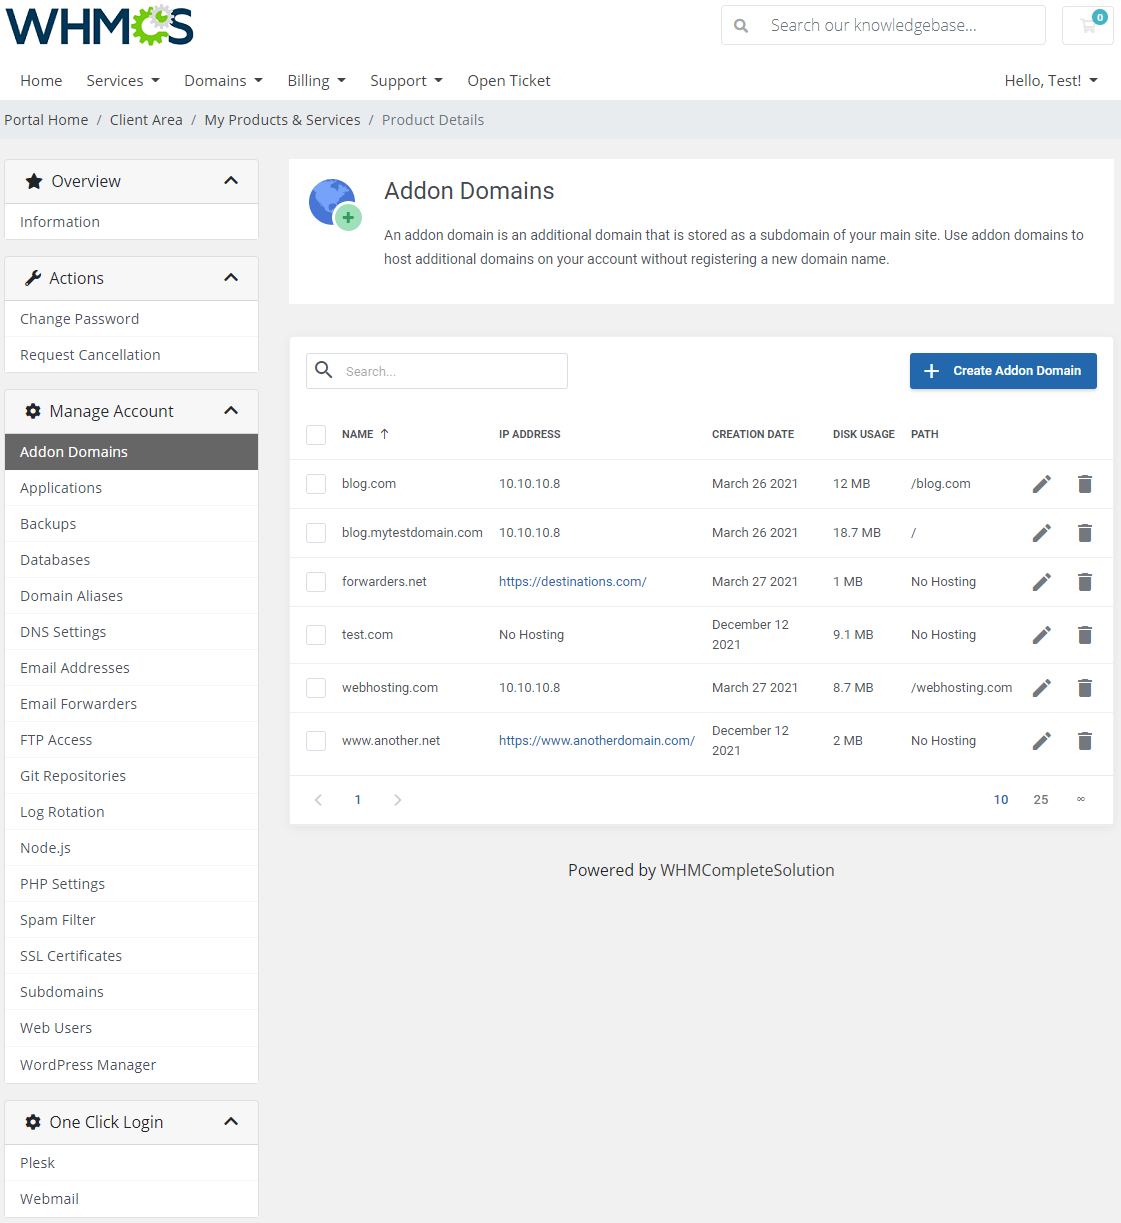
Task: Go to Home in the navigation bar
Action: coord(41,81)
